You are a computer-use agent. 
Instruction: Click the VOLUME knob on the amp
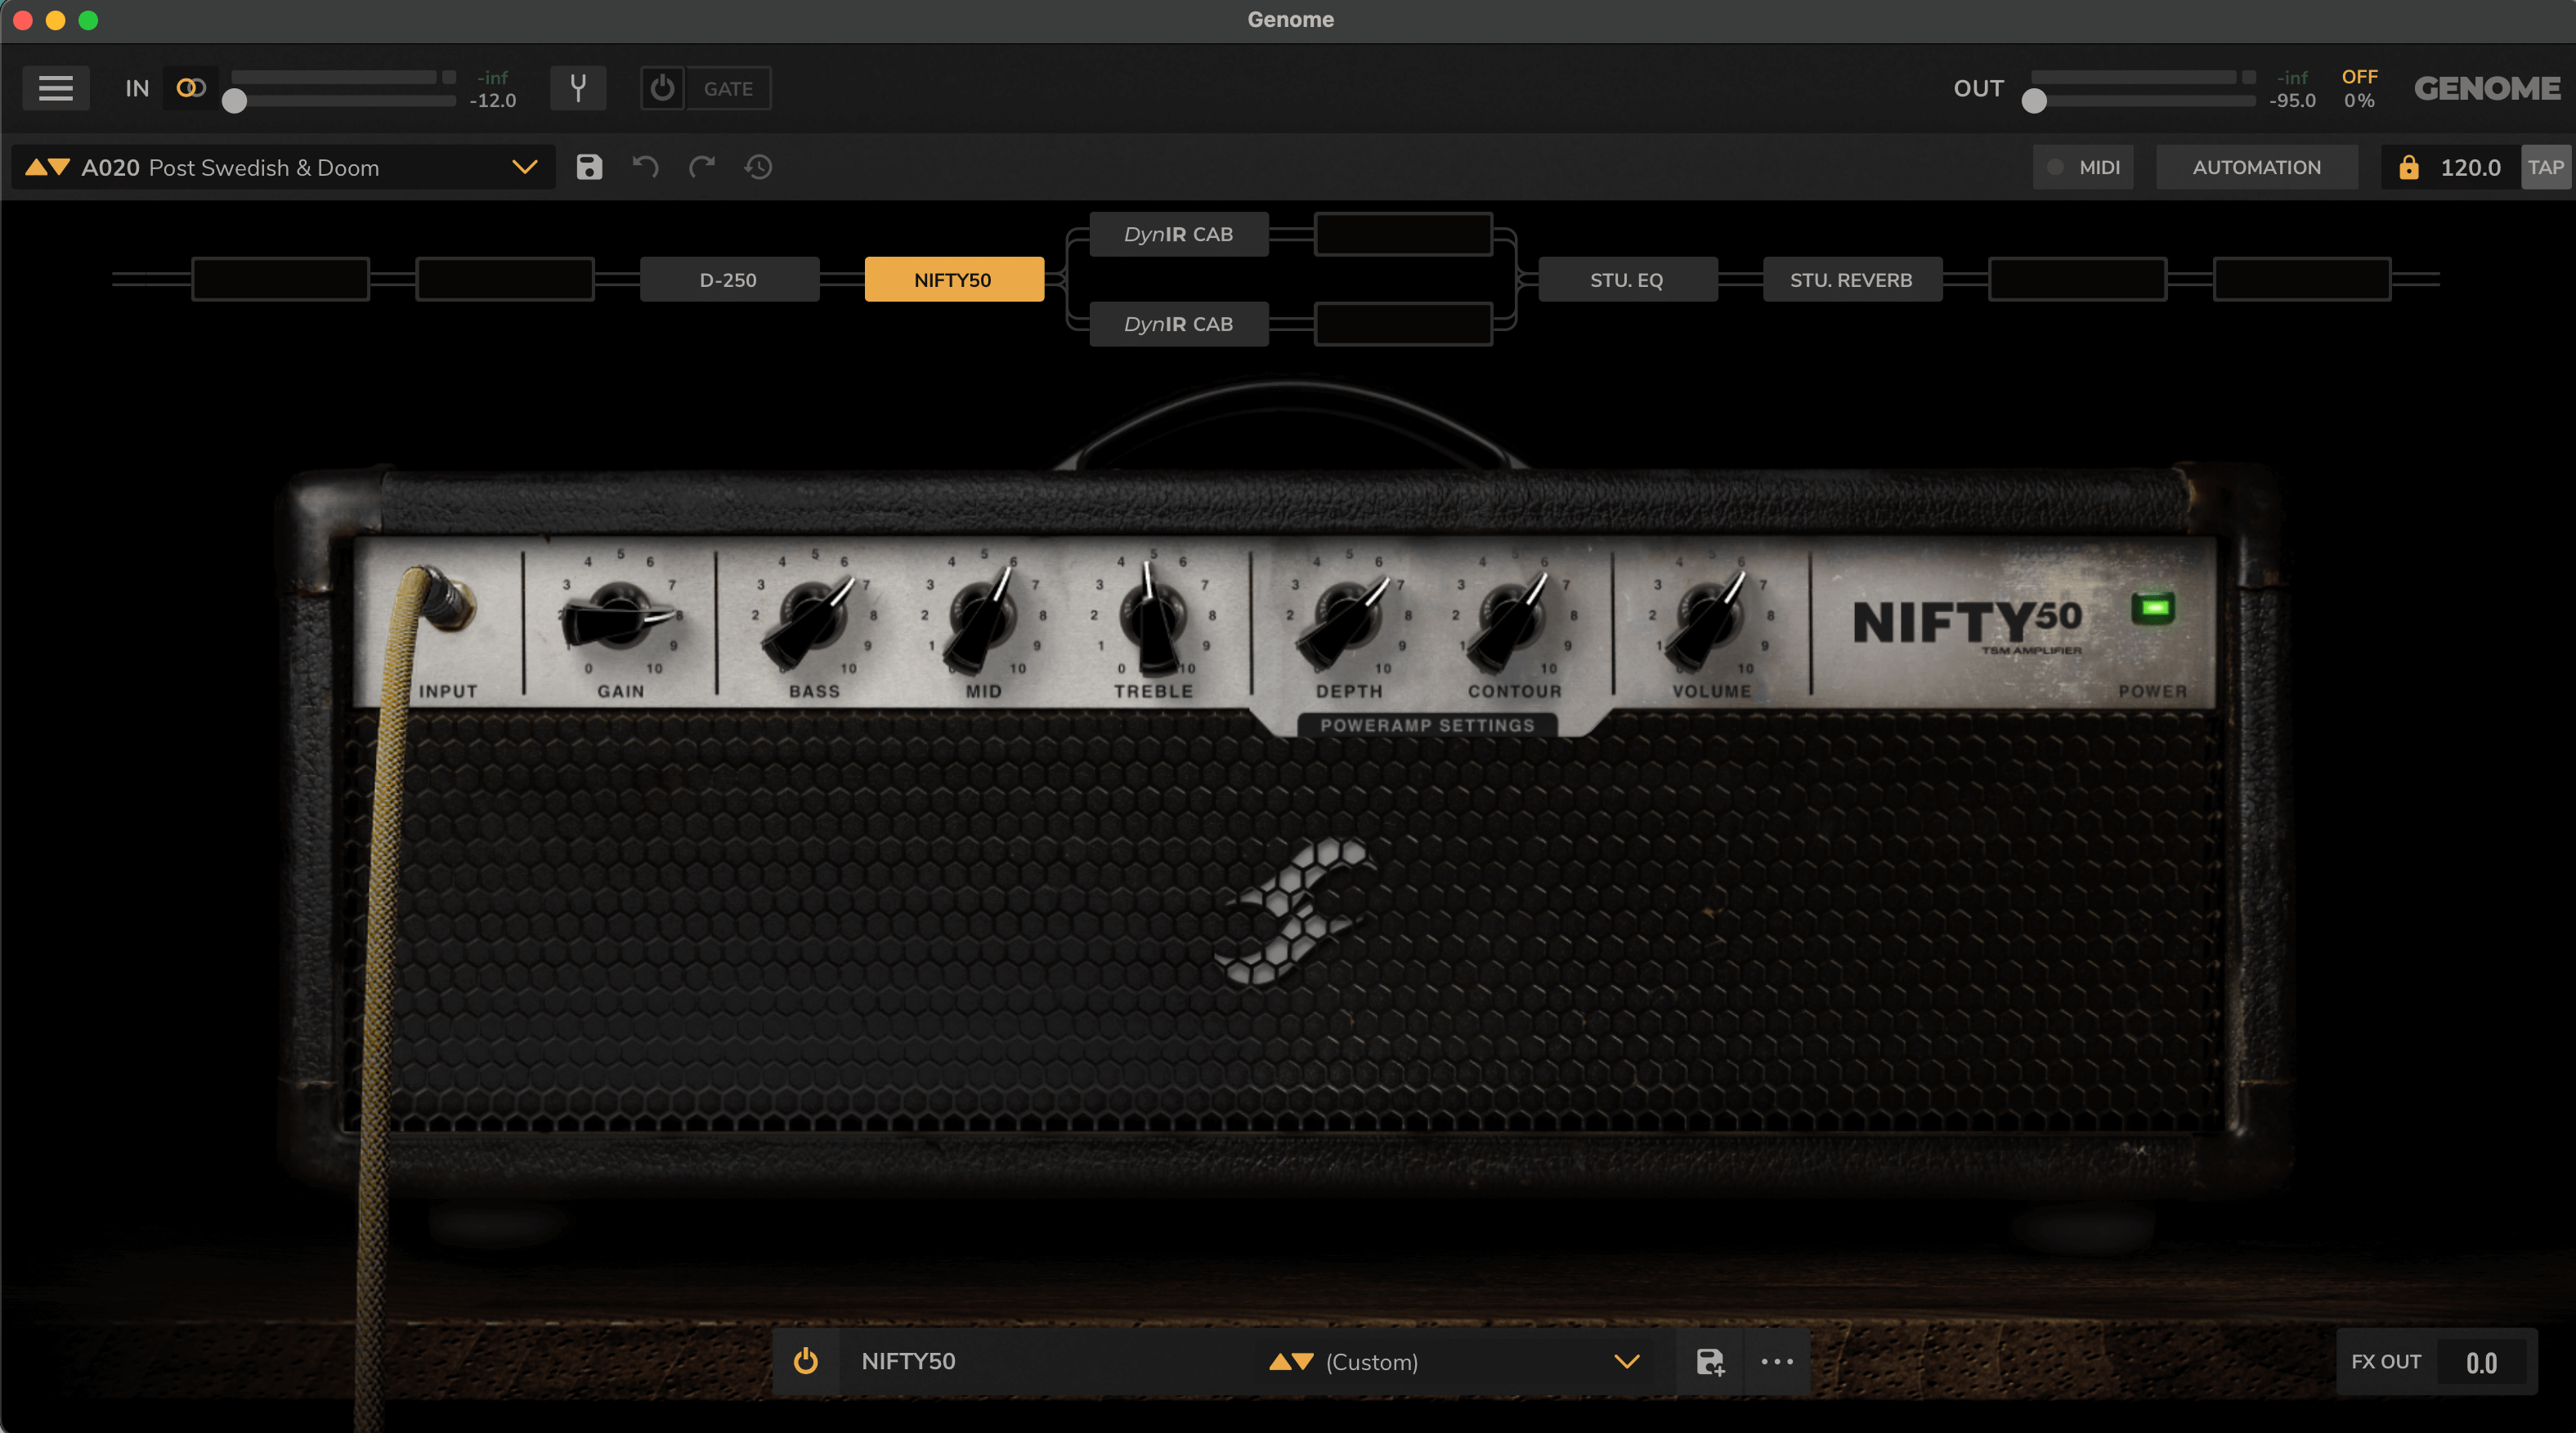[1710, 618]
